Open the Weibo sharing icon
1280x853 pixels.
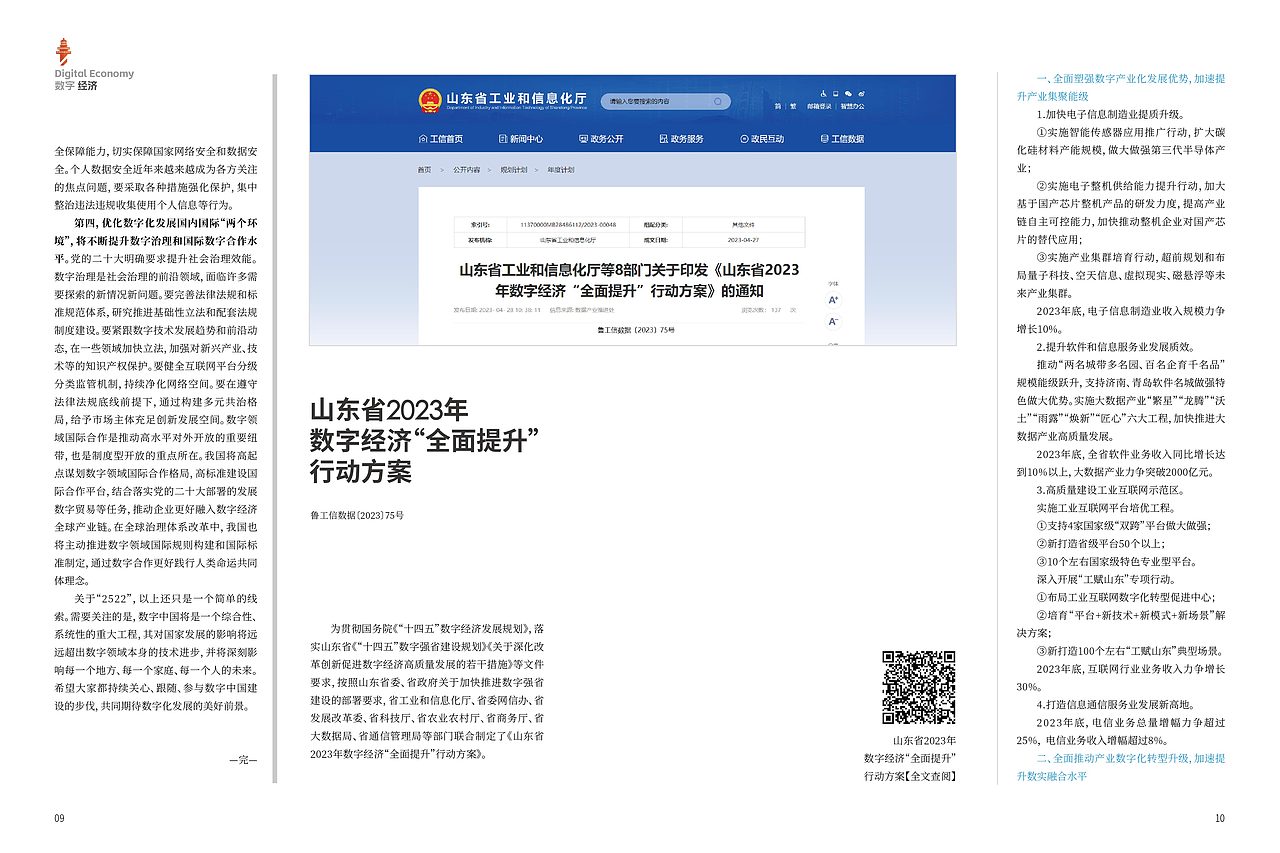(x=861, y=93)
